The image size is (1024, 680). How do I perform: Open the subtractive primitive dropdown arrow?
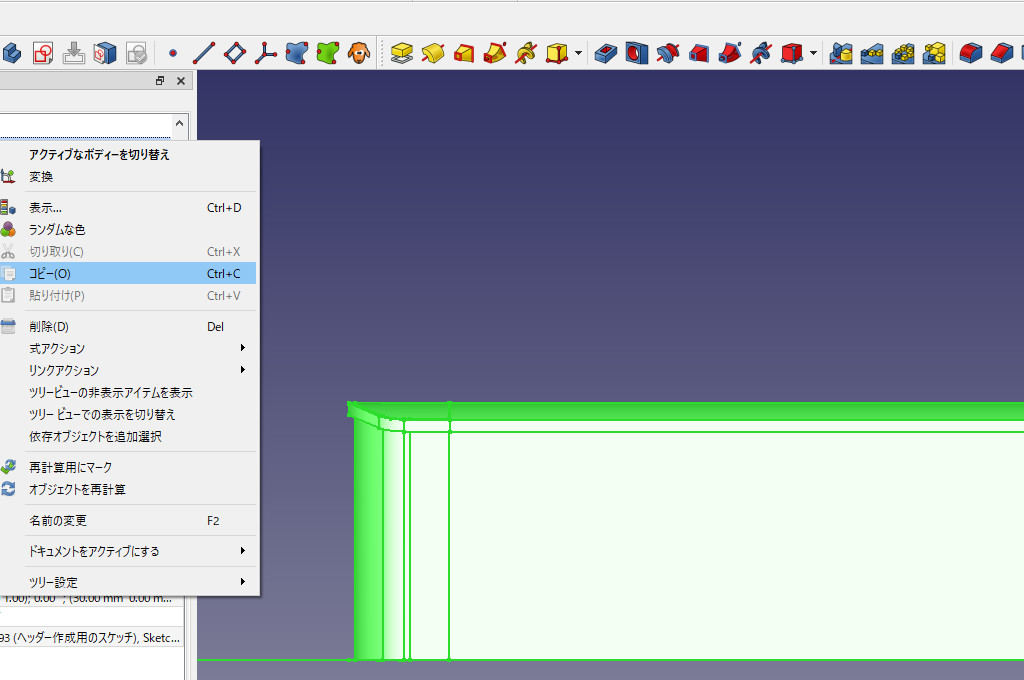coord(813,52)
